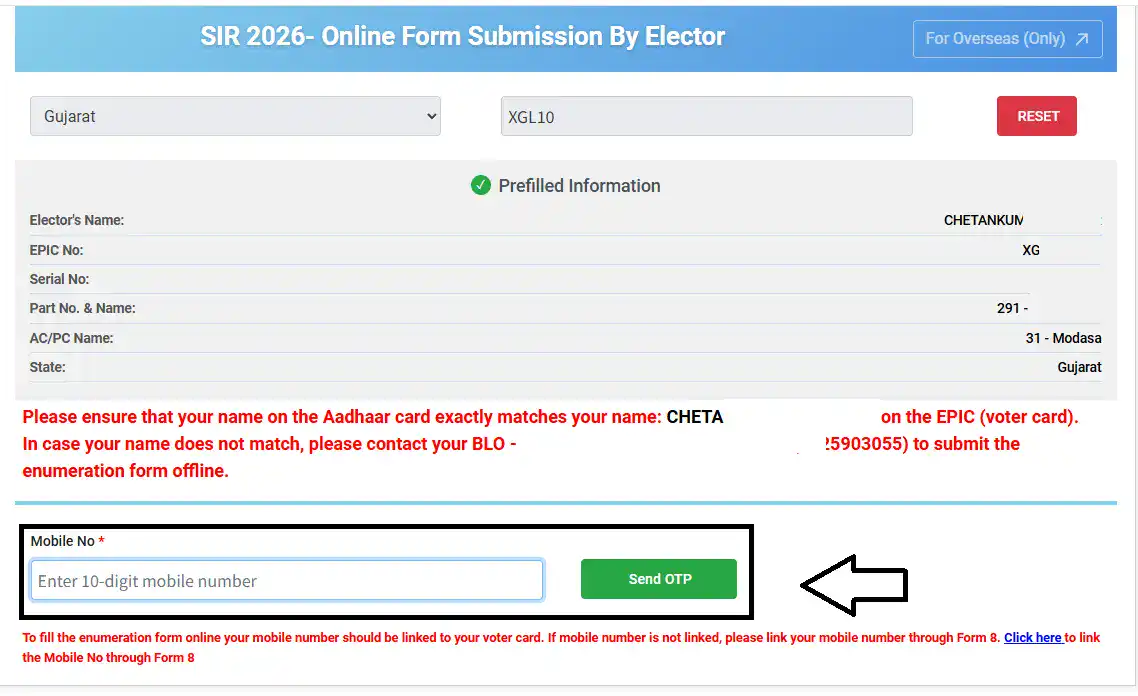The image size is (1138, 696).
Task: Click the Part No. & Name label
Action: point(82,308)
